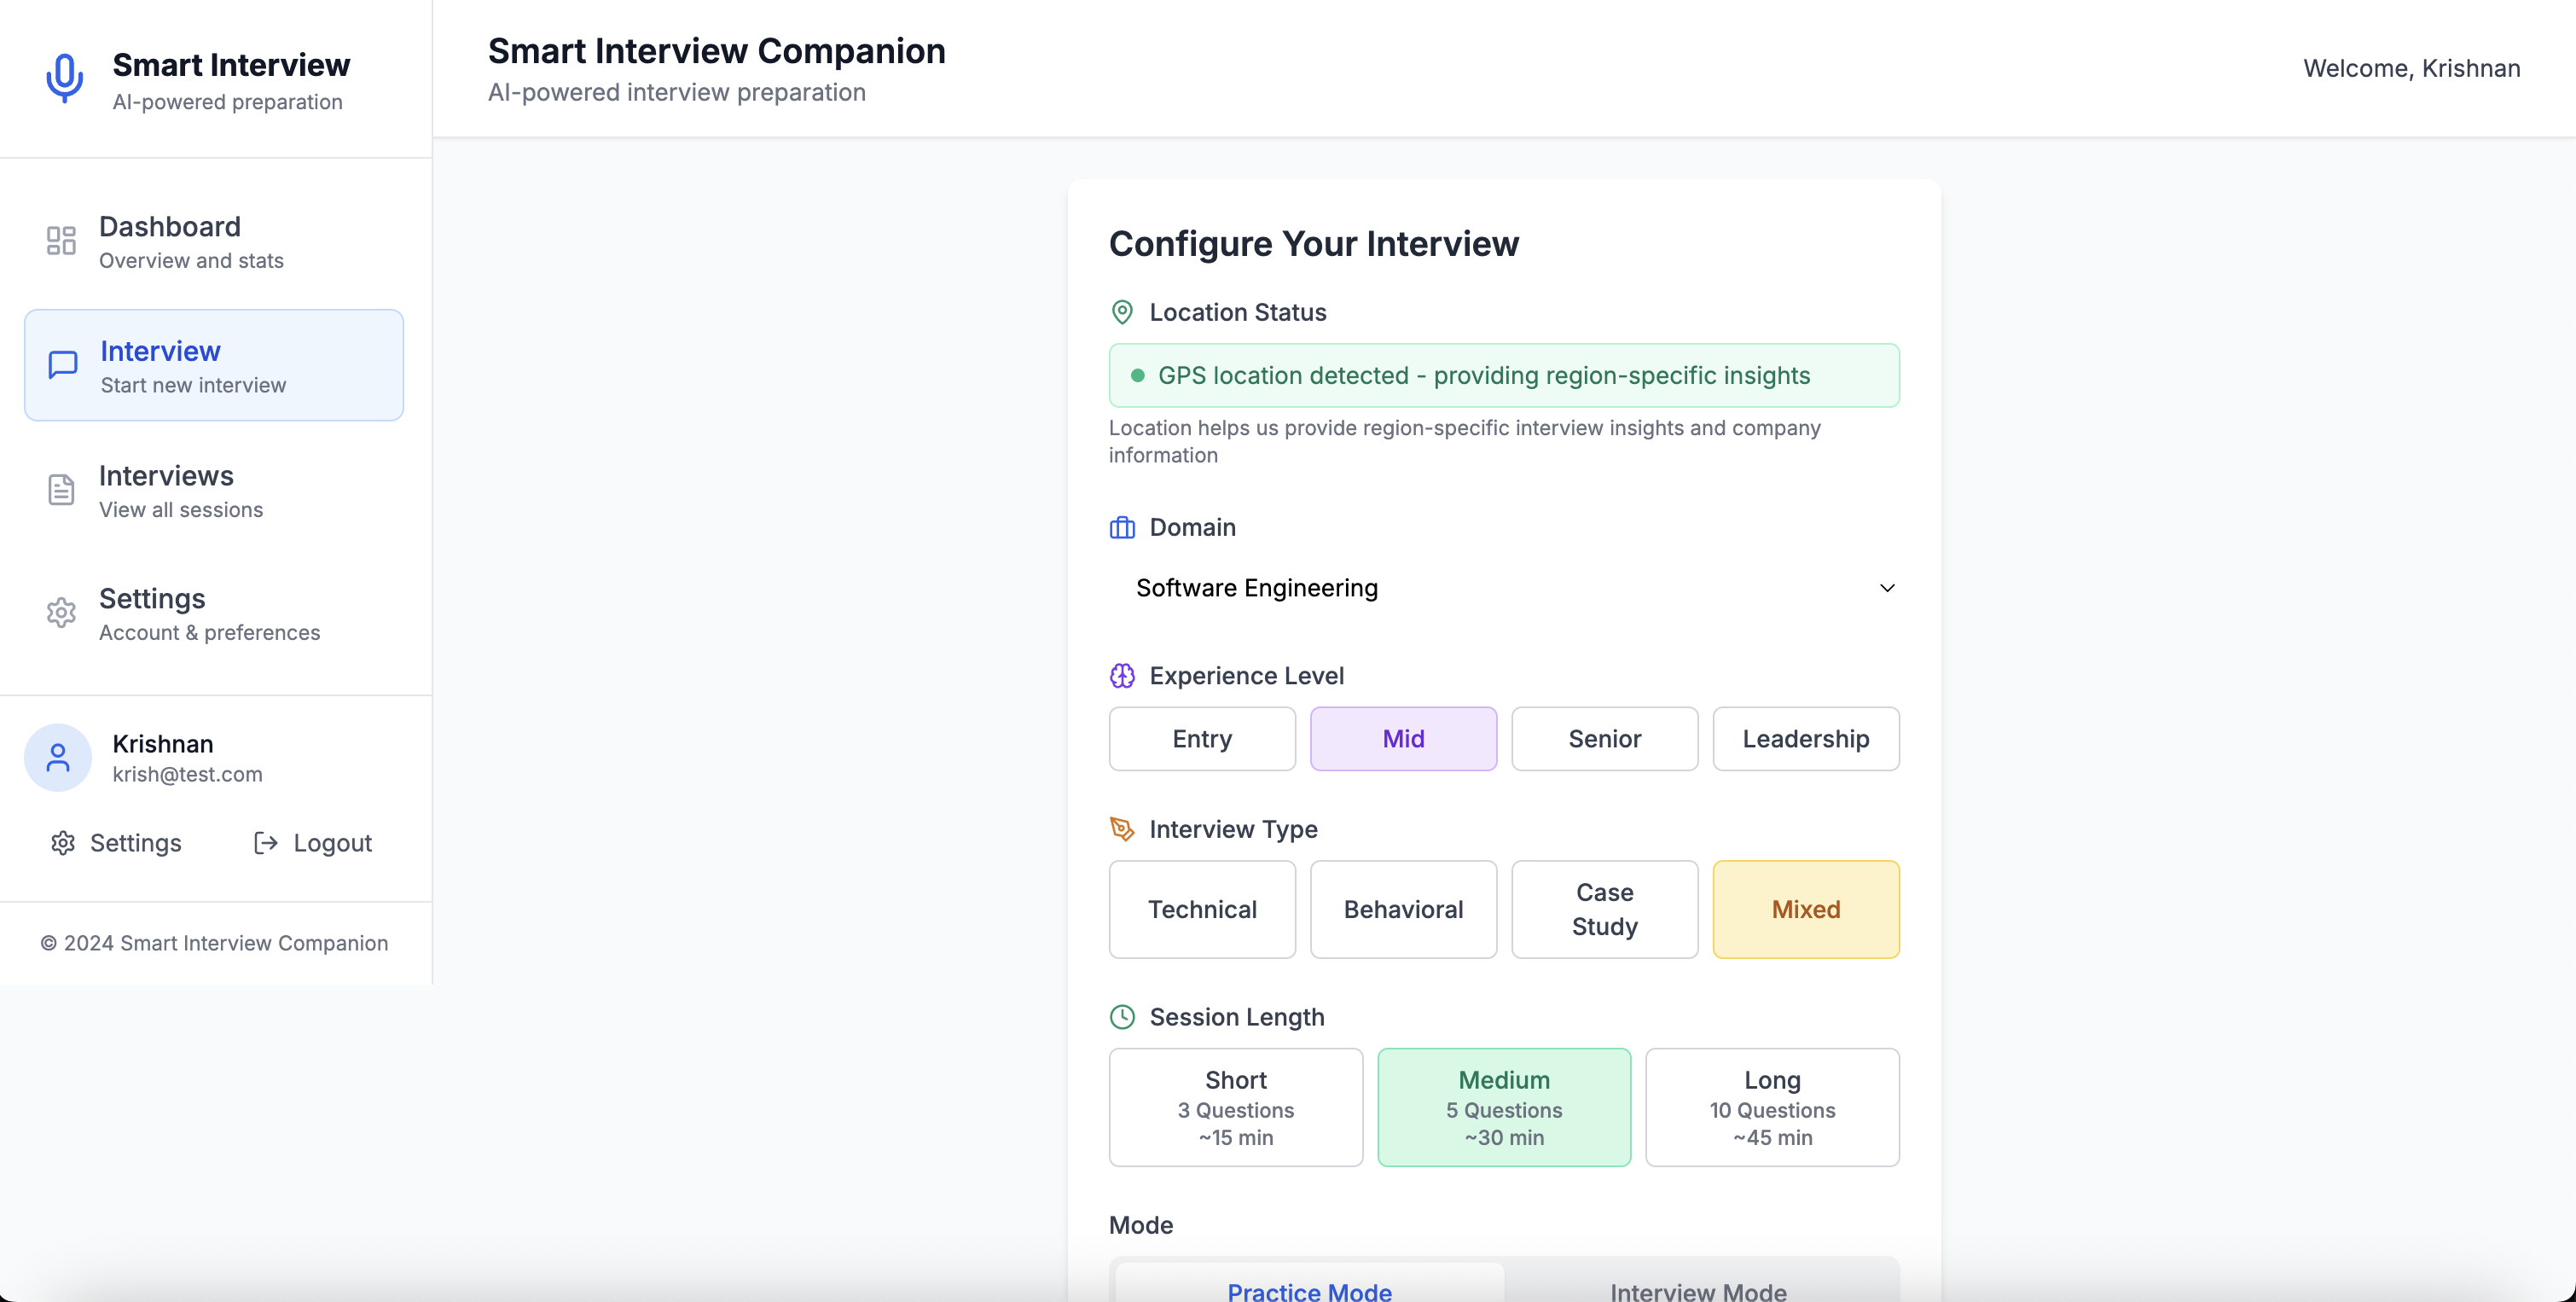Switch to Interview Mode tab
2576x1302 pixels.
pyautogui.click(x=1698, y=1290)
